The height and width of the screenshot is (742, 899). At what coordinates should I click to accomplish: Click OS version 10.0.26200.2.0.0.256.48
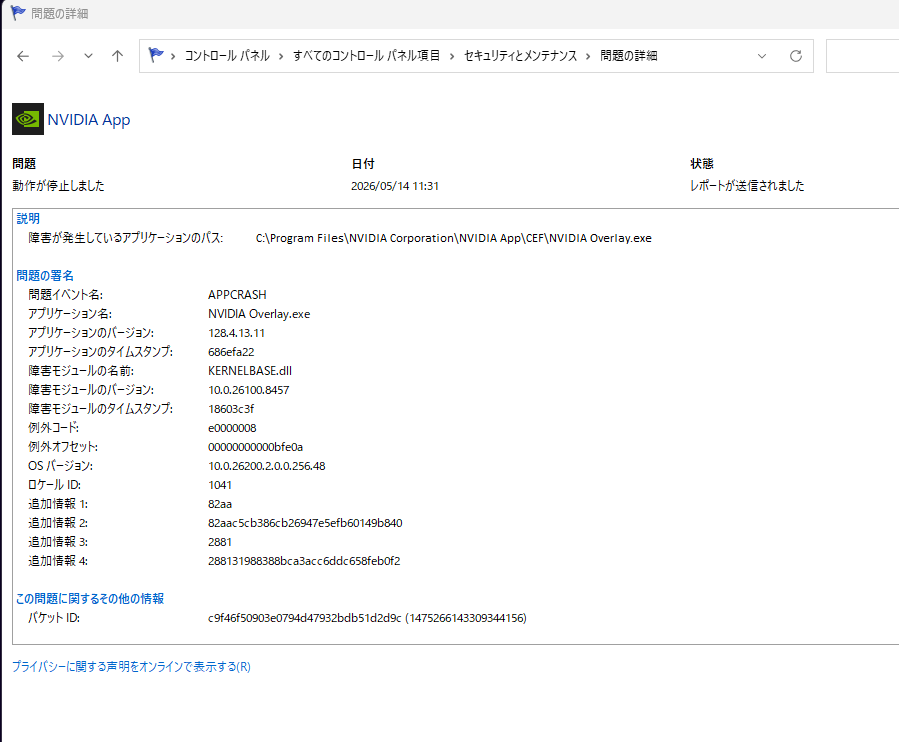click(x=267, y=466)
